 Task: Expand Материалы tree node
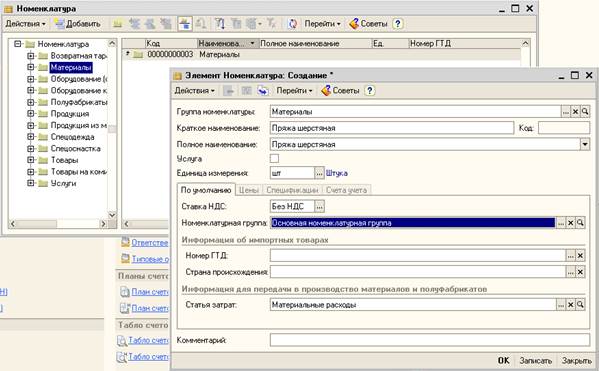[31, 67]
